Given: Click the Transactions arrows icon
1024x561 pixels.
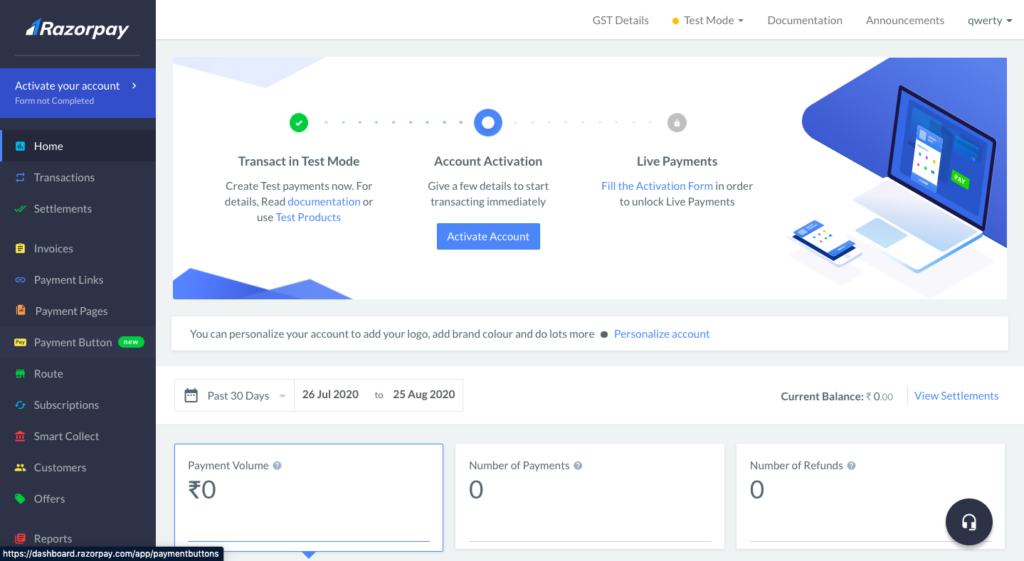Looking at the screenshot, I should pyautogui.click(x=20, y=178).
